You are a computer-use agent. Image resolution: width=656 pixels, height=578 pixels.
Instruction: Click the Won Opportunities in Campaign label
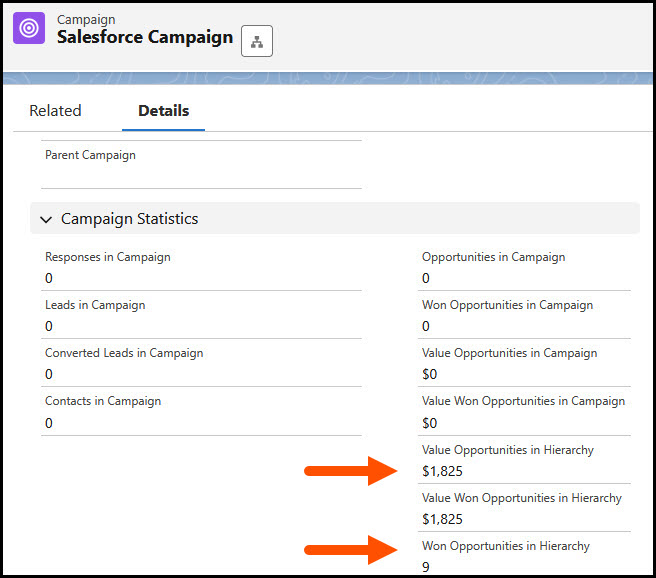coord(507,305)
